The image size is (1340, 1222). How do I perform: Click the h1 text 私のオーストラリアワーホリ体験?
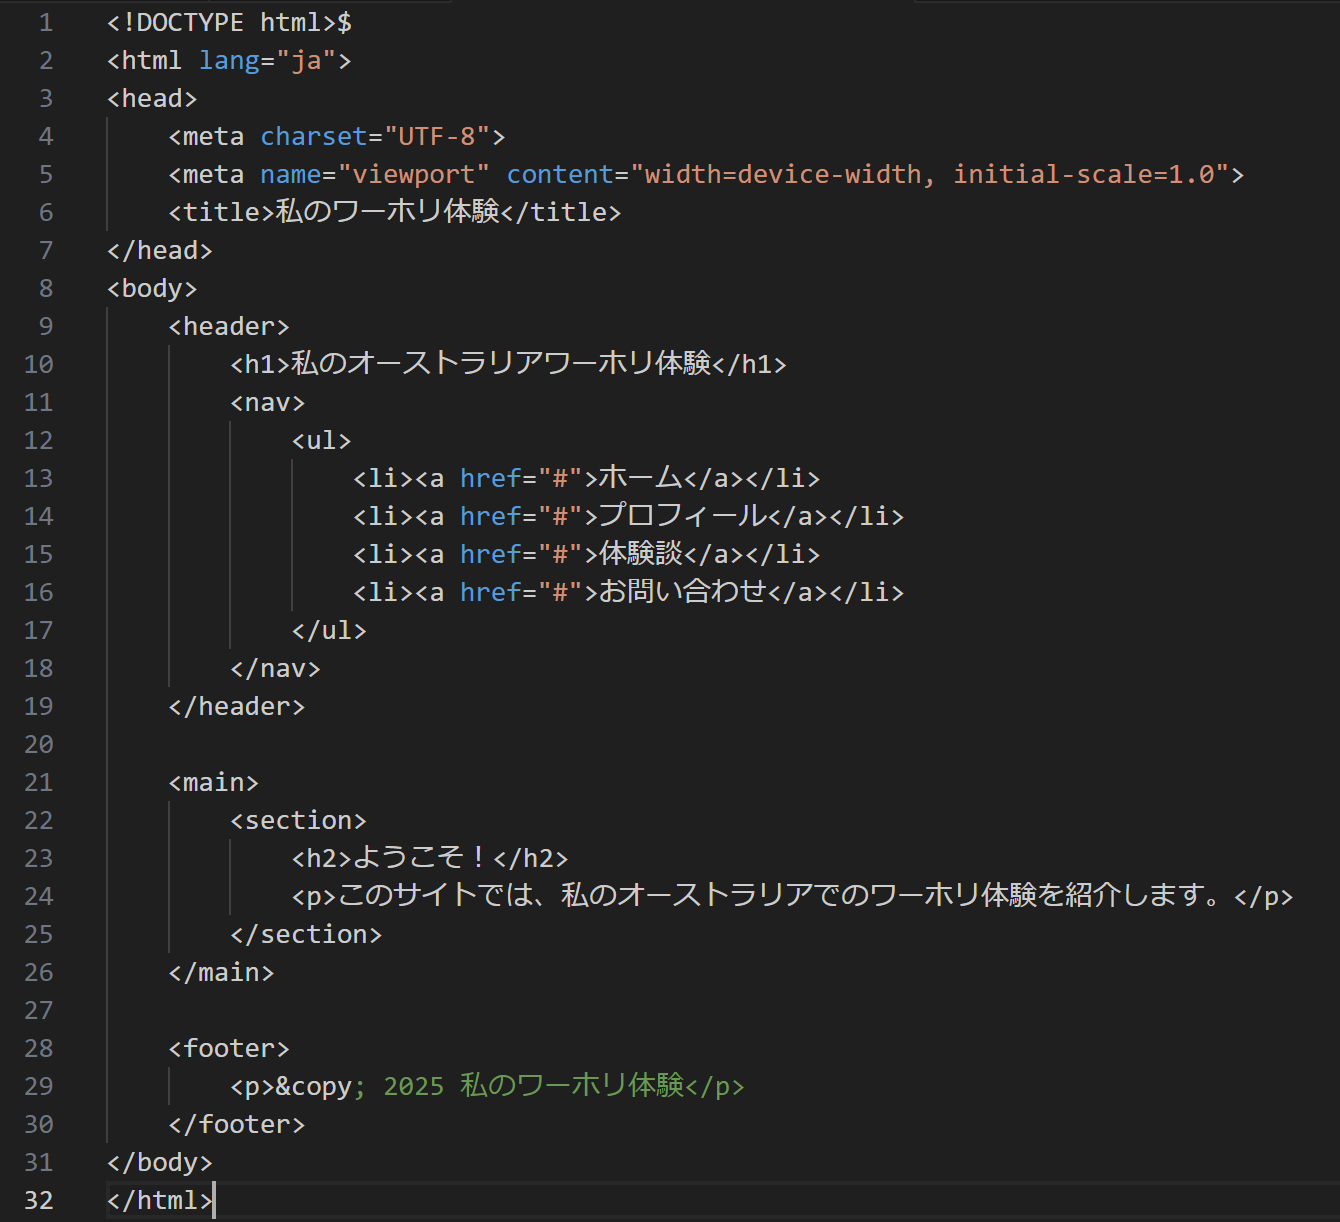501,363
